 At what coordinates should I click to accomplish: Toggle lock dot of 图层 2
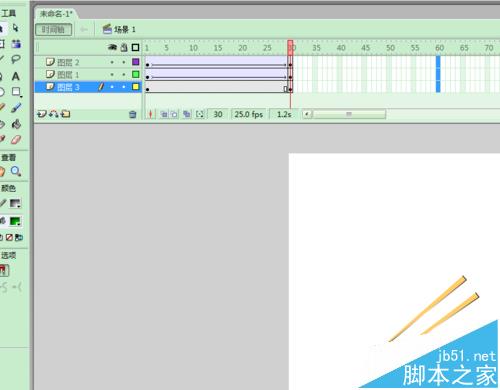click(x=124, y=62)
